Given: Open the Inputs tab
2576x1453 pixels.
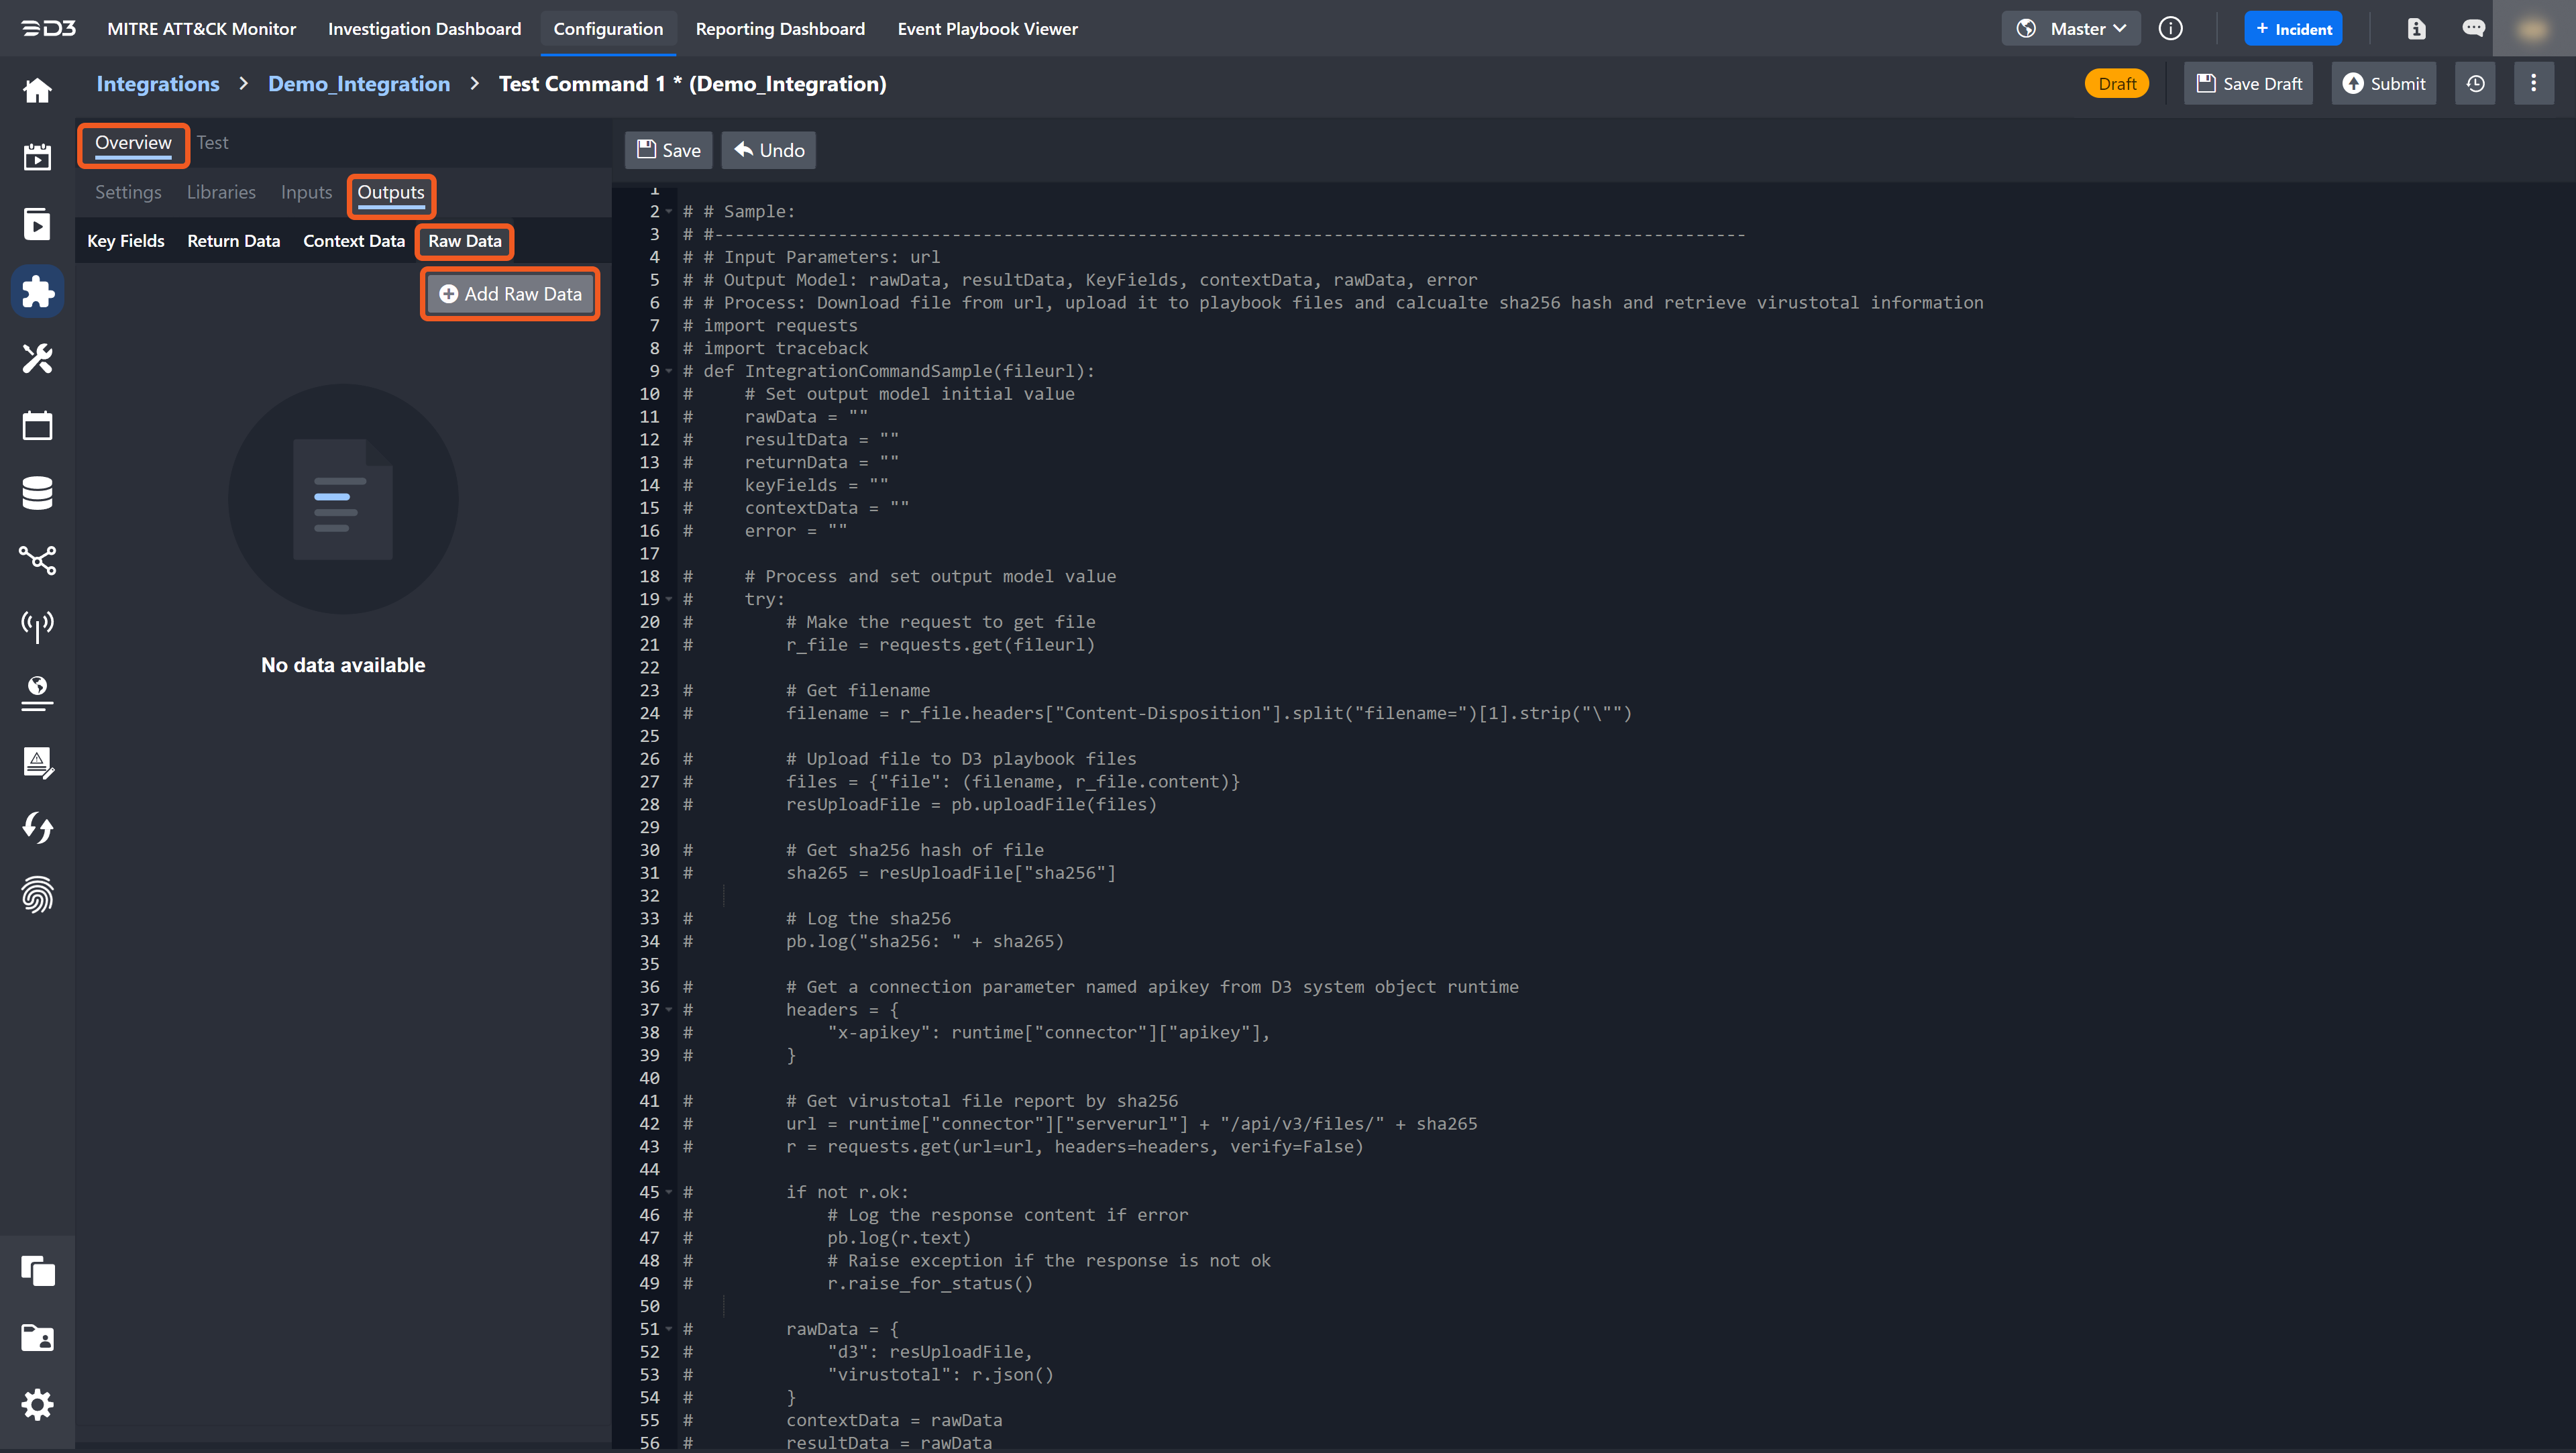Looking at the screenshot, I should coord(306,192).
